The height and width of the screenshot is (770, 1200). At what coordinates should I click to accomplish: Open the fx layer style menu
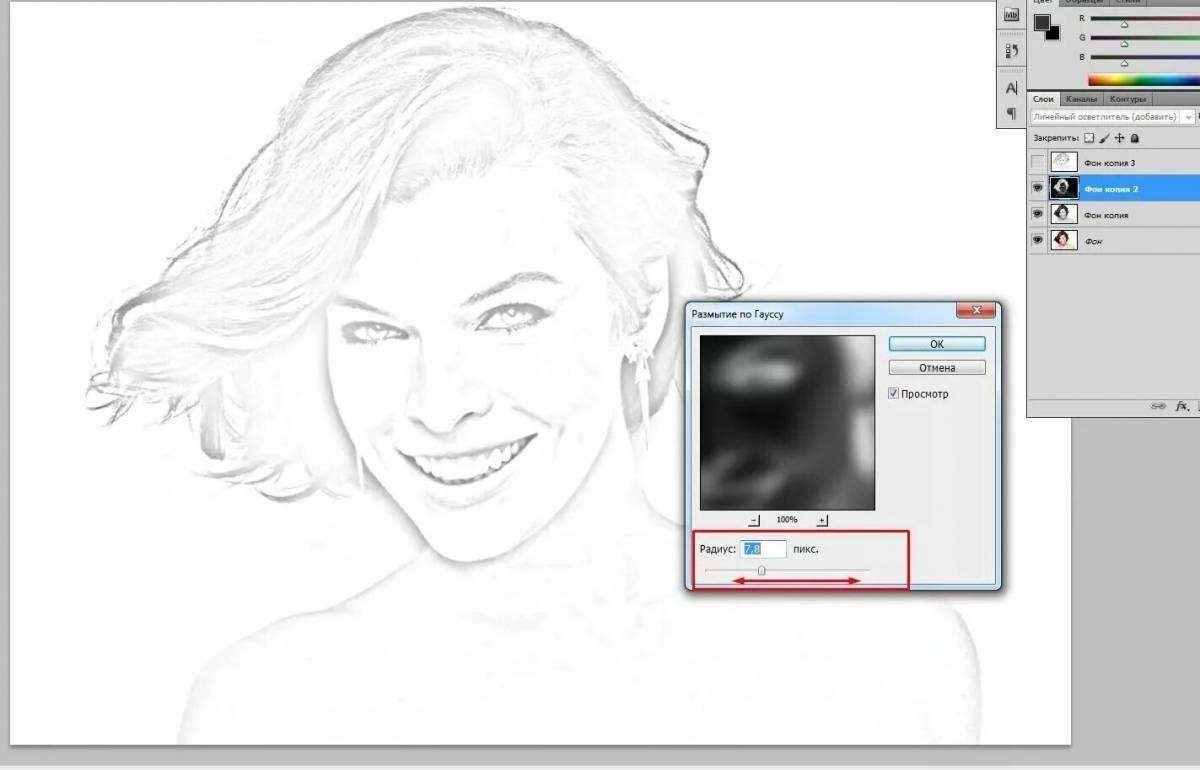point(1182,406)
